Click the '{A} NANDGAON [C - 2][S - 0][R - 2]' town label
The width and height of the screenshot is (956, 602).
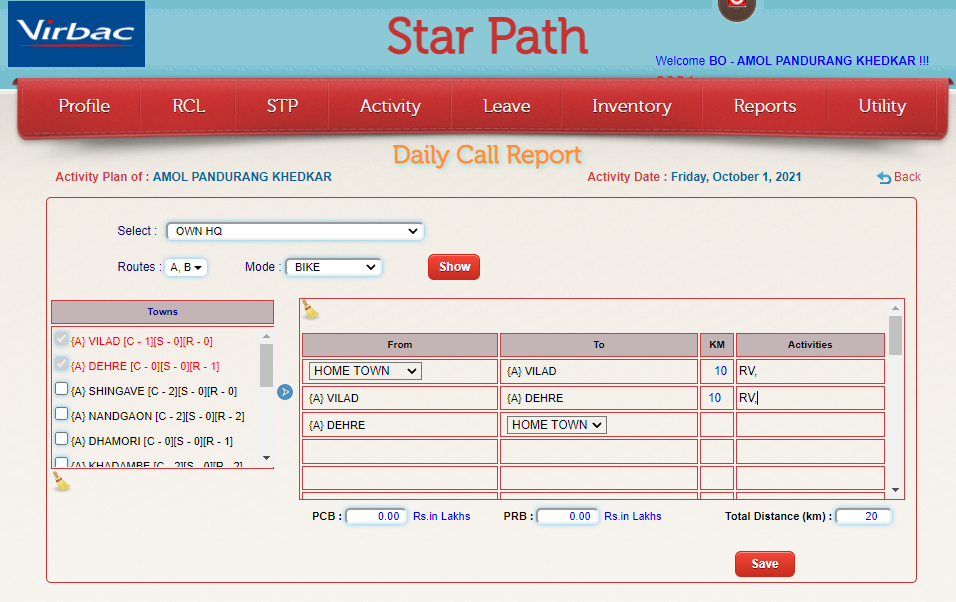(x=157, y=416)
